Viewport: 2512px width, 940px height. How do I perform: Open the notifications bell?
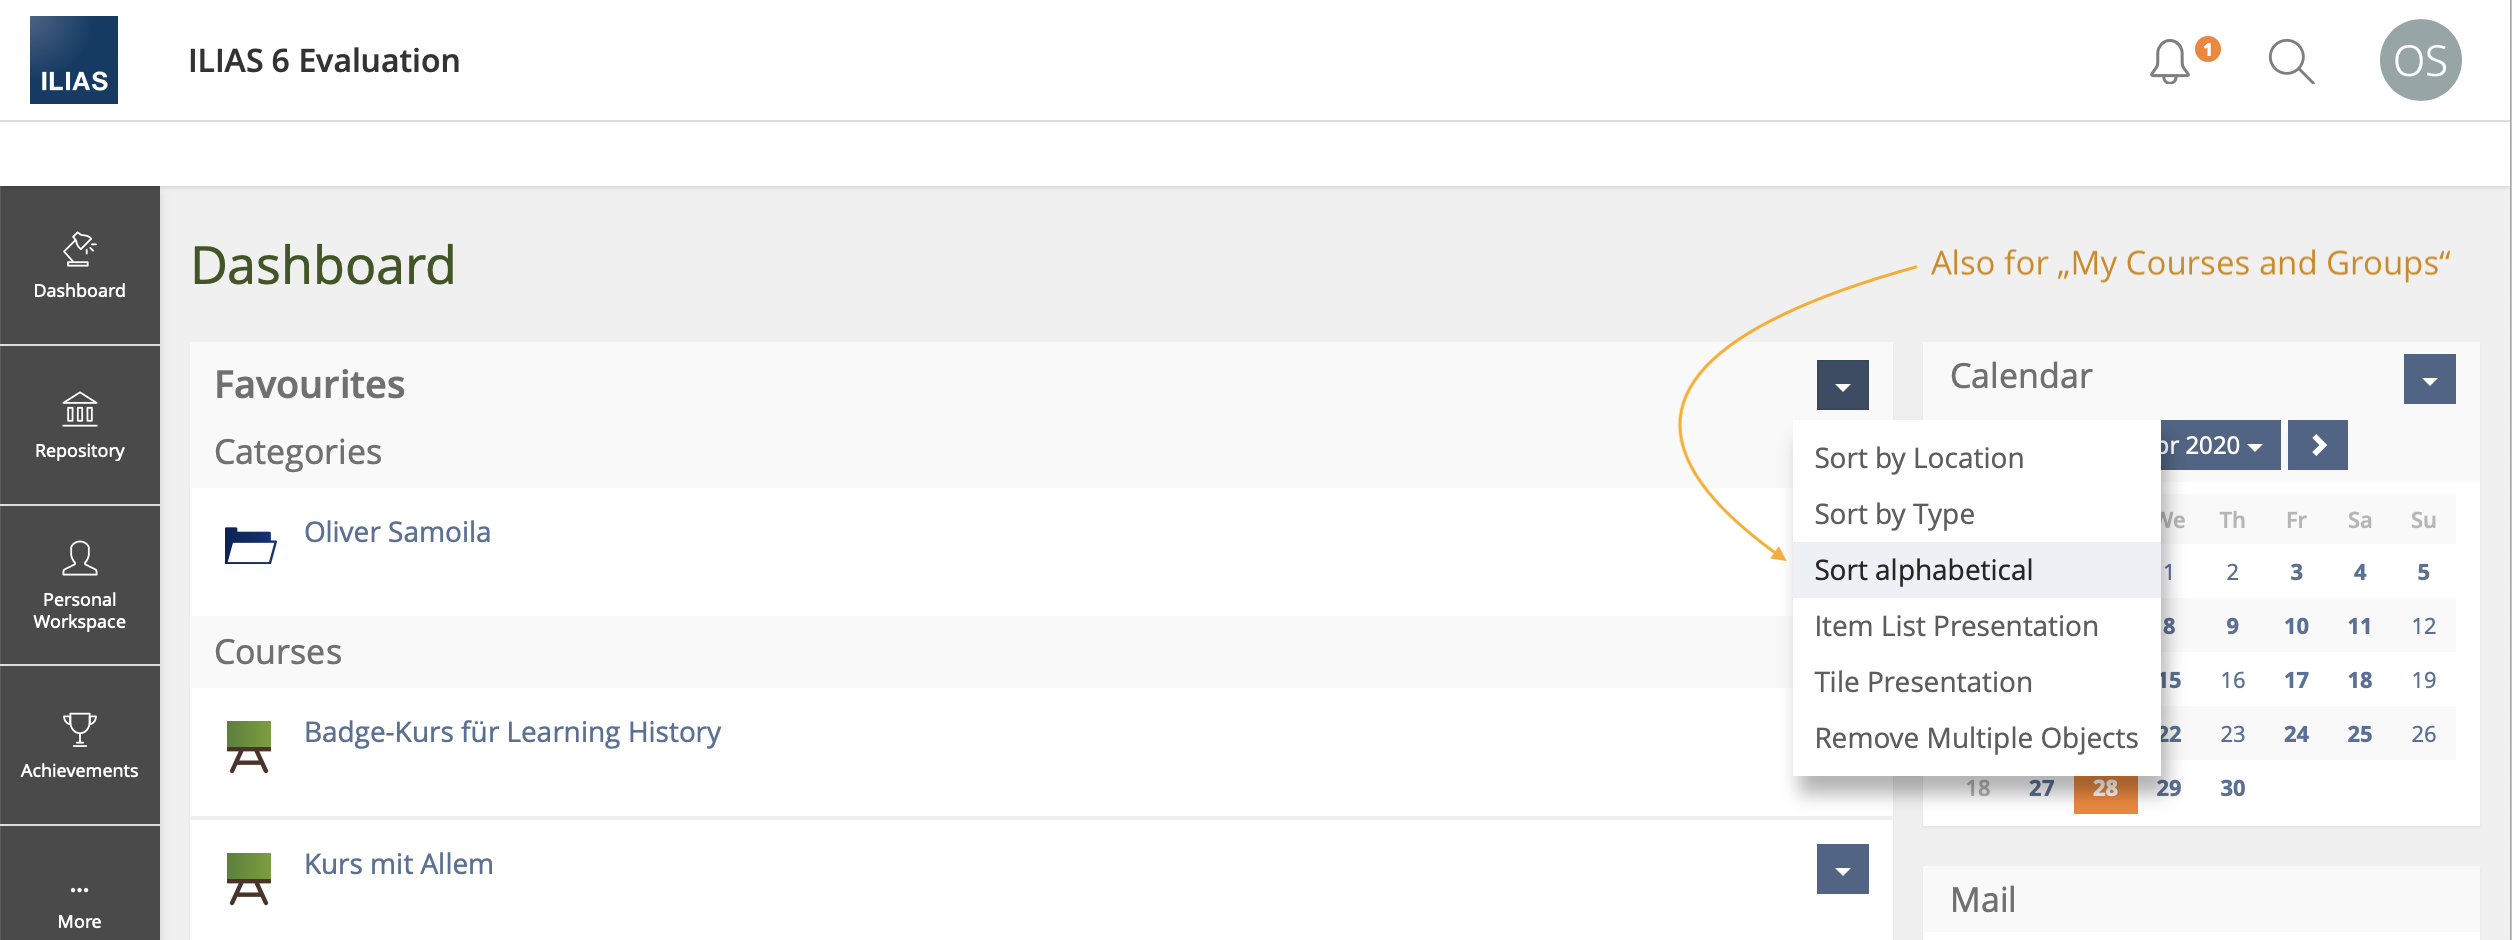tap(2169, 62)
